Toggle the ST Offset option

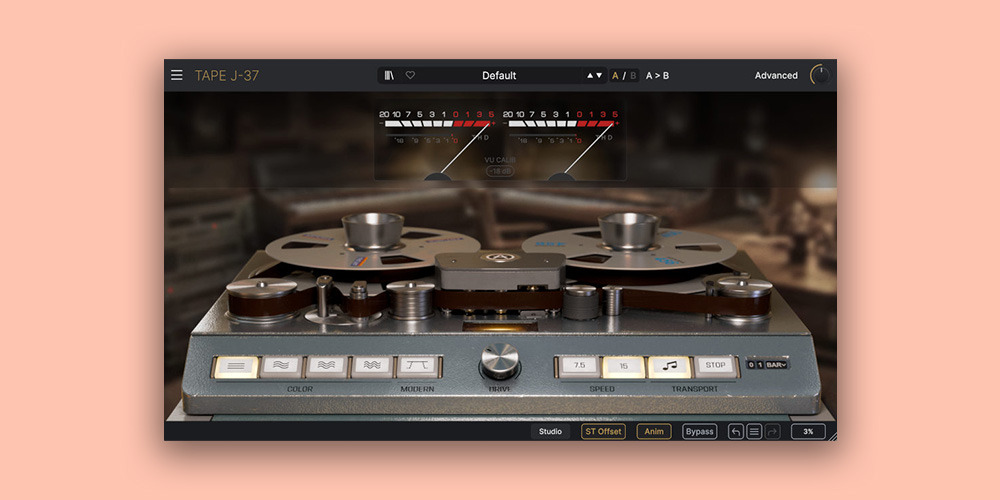[x=603, y=431]
